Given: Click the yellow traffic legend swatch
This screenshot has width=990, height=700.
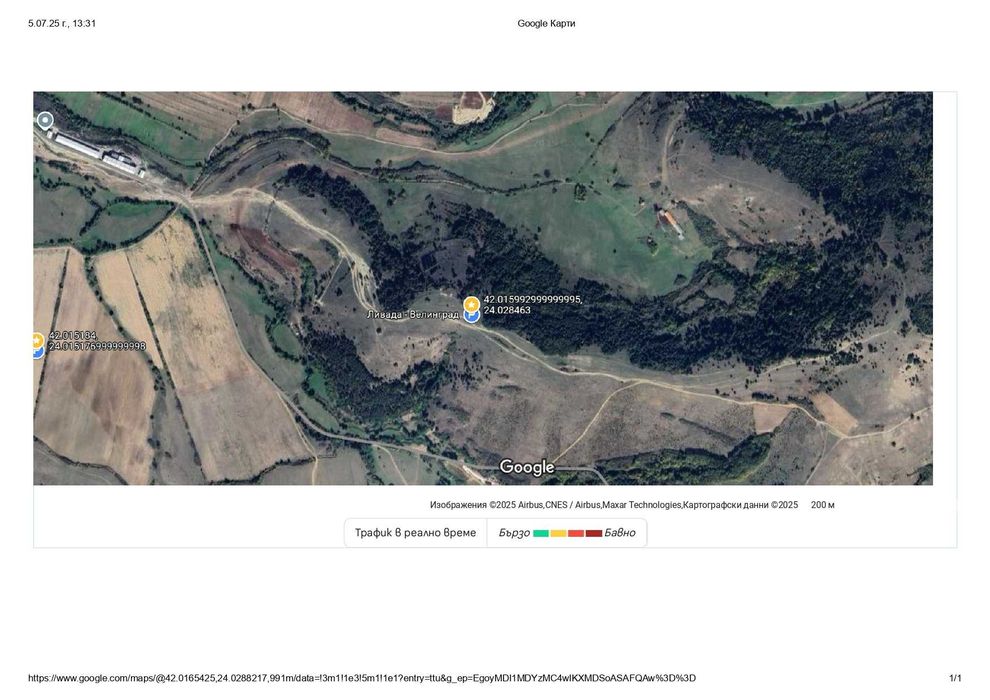Looking at the screenshot, I should click(x=558, y=533).
